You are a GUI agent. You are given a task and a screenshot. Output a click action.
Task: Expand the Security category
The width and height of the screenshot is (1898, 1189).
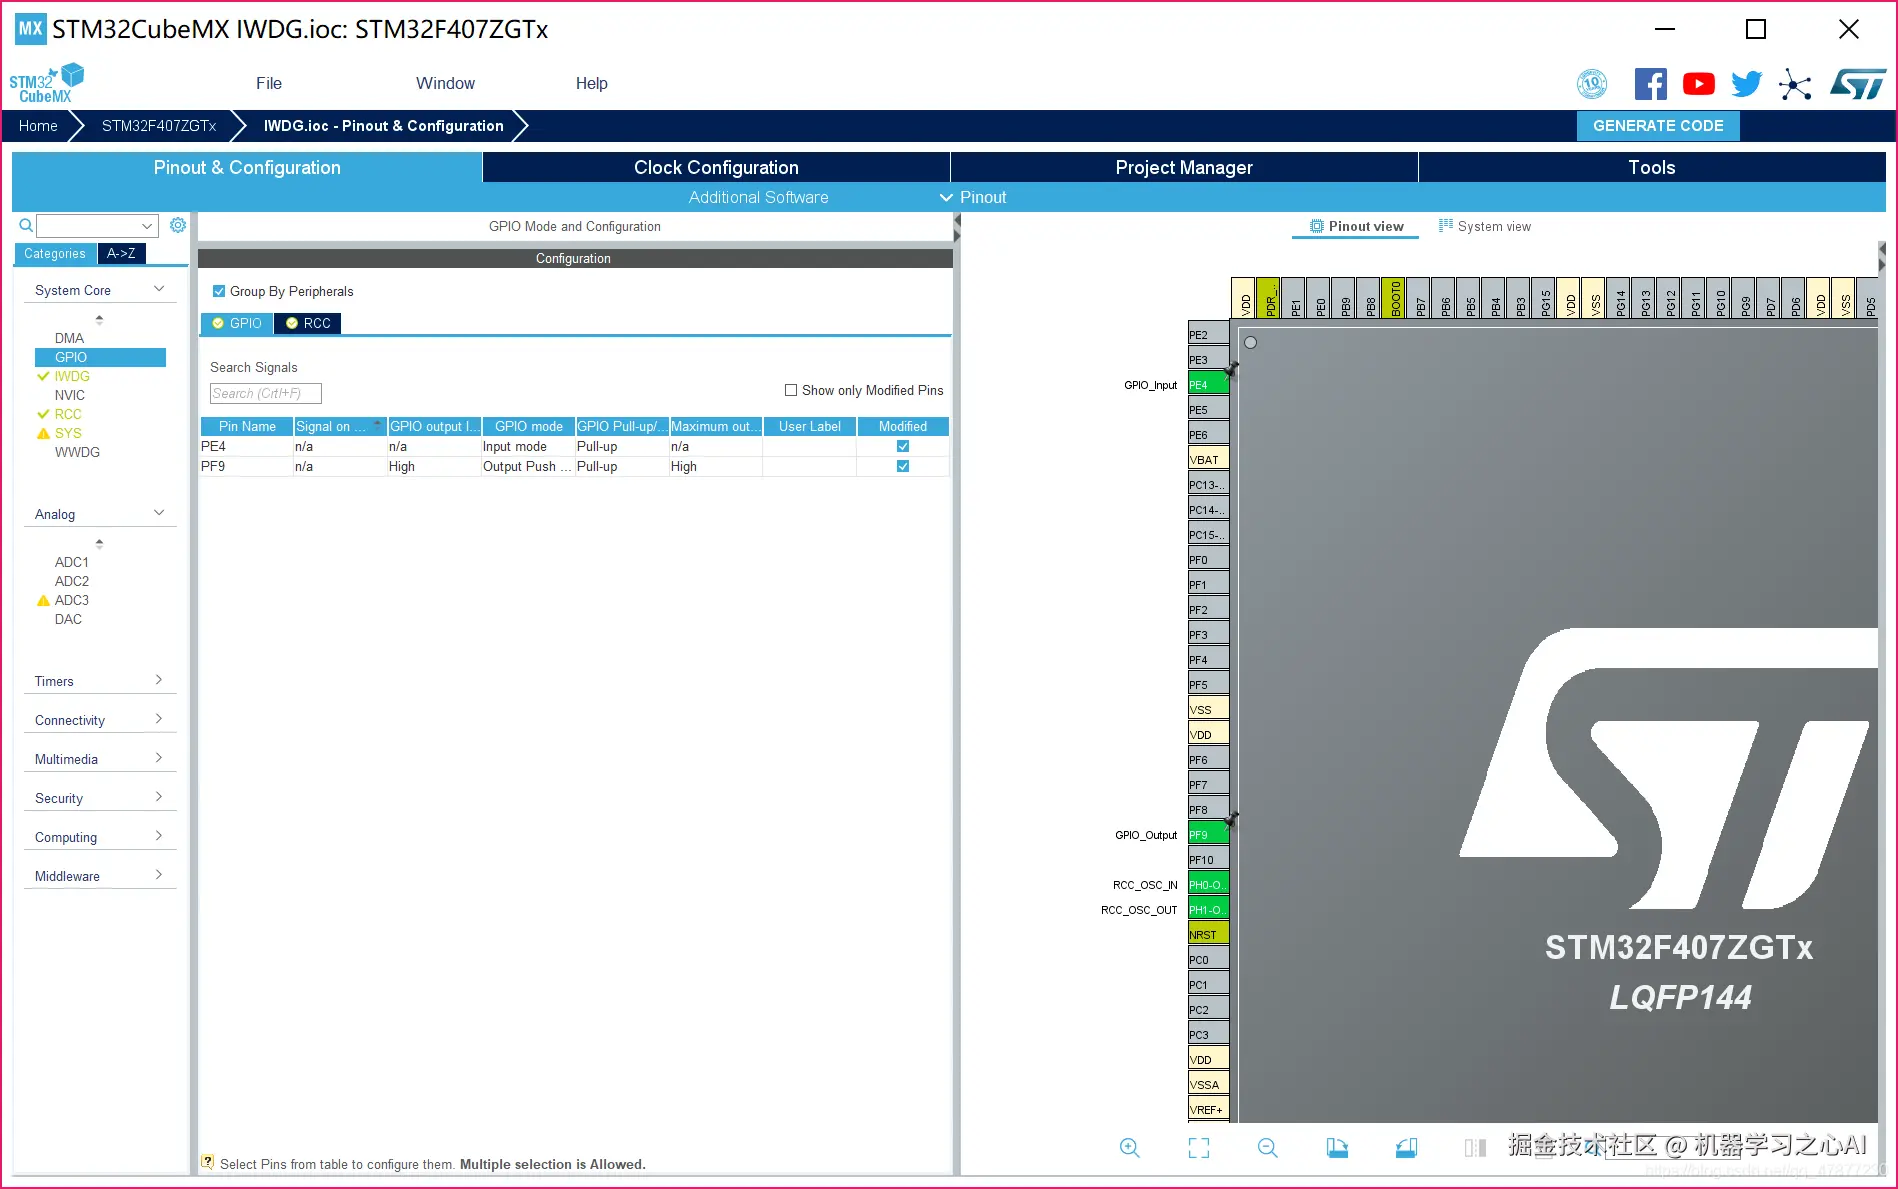click(x=159, y=797)
